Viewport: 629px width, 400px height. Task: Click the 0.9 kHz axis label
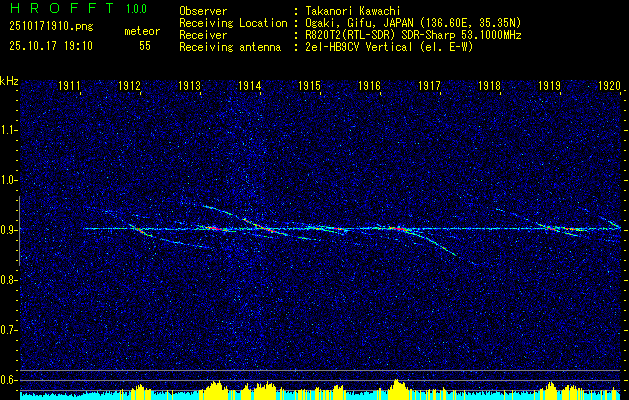tap(8, 230)
